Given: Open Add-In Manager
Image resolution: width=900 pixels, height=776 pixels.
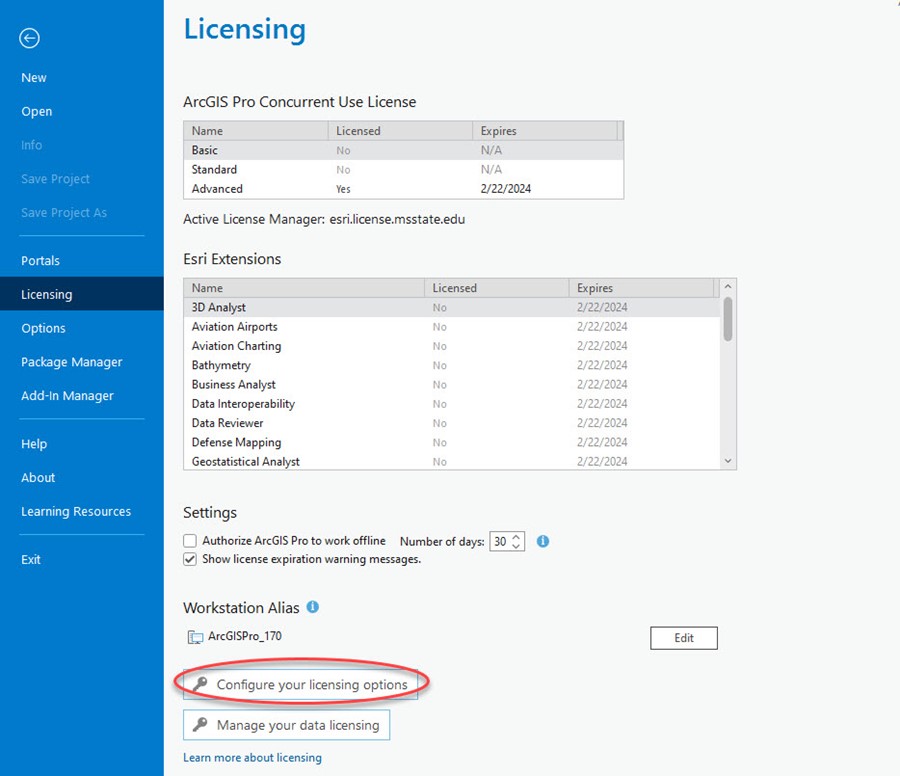Looking at the screenshot, I should coord(67,396).
